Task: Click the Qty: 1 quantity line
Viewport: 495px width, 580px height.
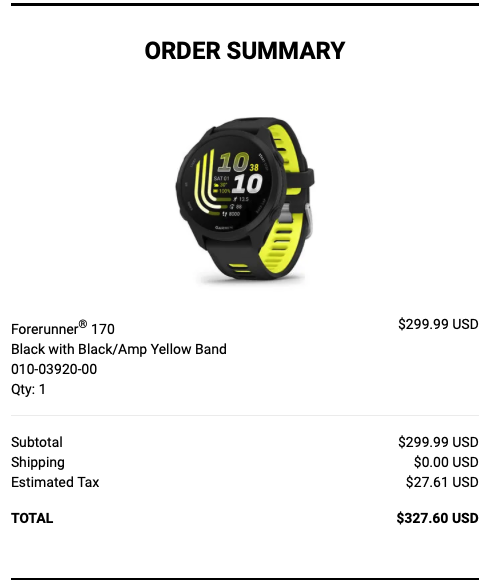Action: [x=28, y=389]
